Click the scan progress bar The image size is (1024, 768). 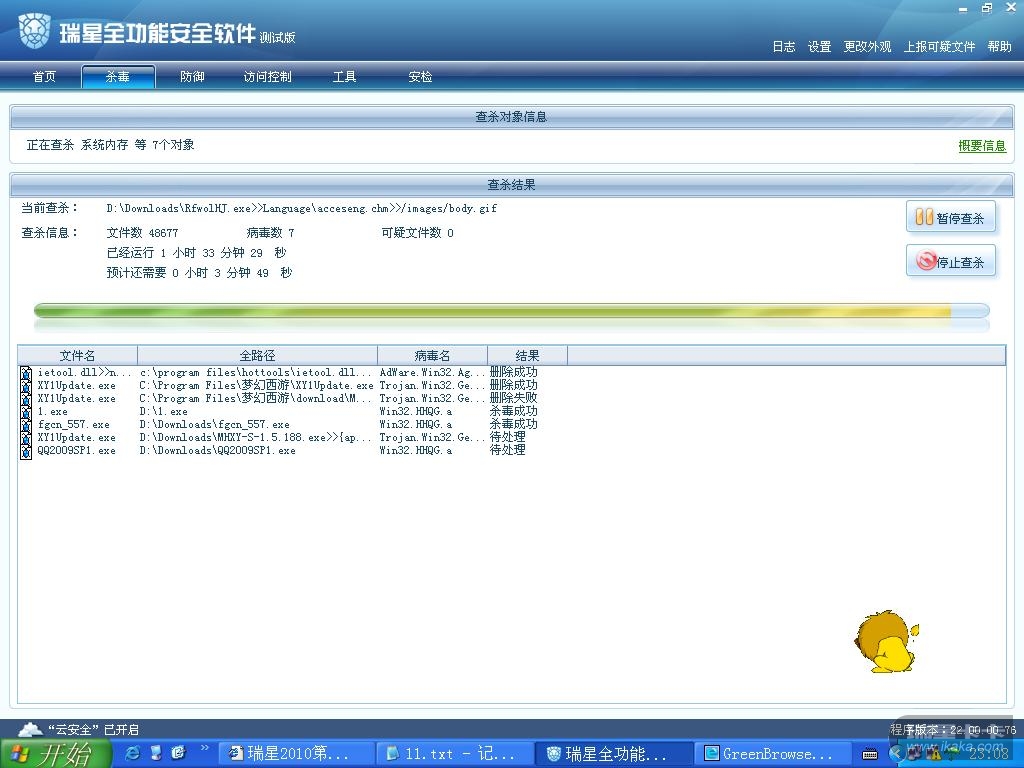[511, 311]
